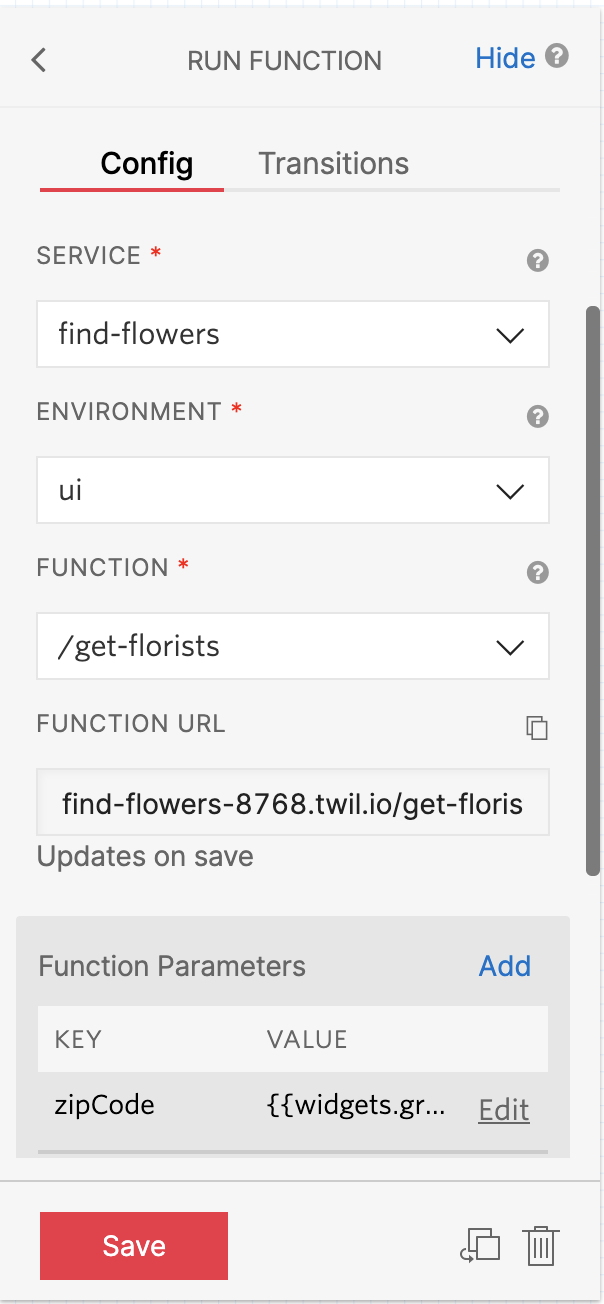Switch to the Transitions tab
The image size is (604, 1304).
coord(333,164)
